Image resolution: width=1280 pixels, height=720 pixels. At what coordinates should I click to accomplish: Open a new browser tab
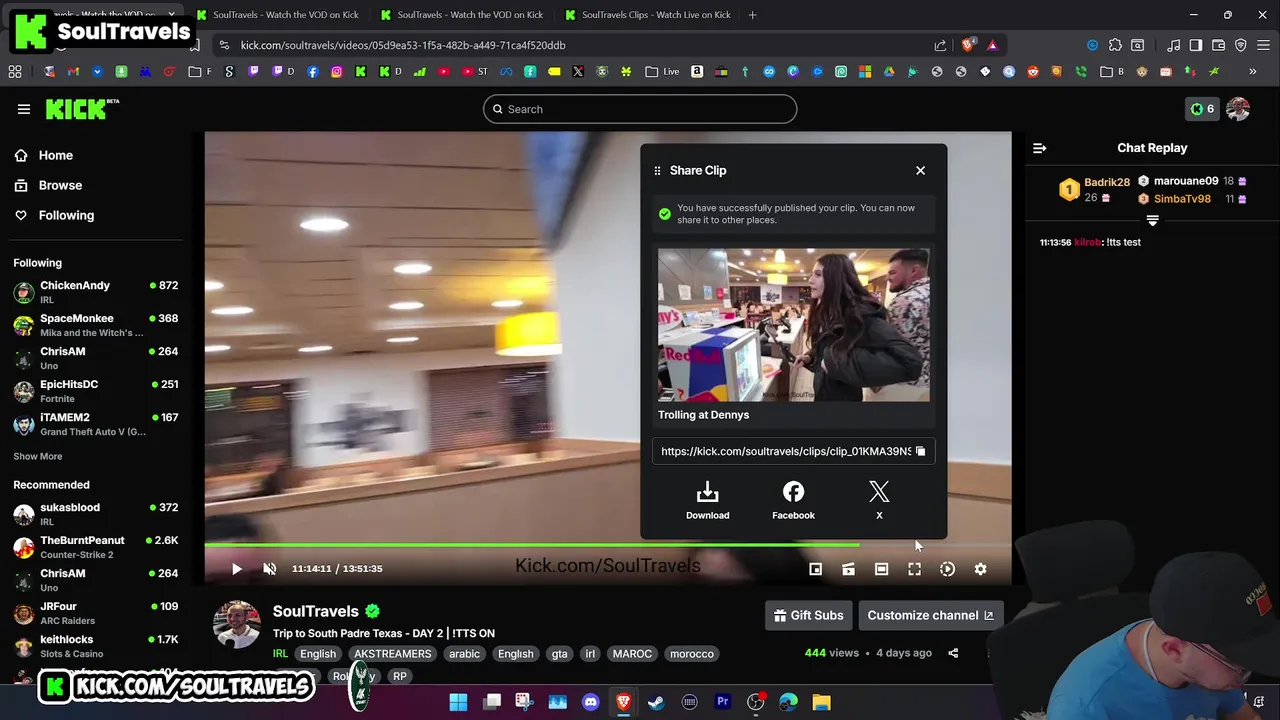752,15
